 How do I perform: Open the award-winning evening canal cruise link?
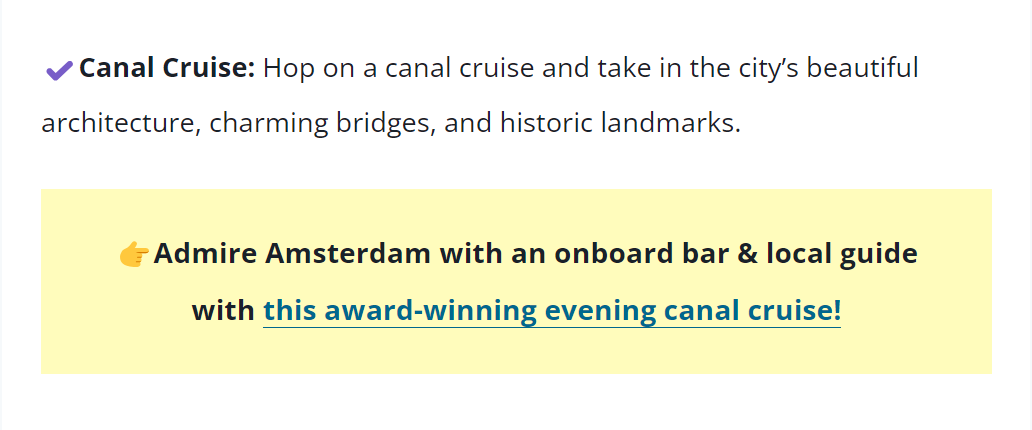click(x=551, y=311)
